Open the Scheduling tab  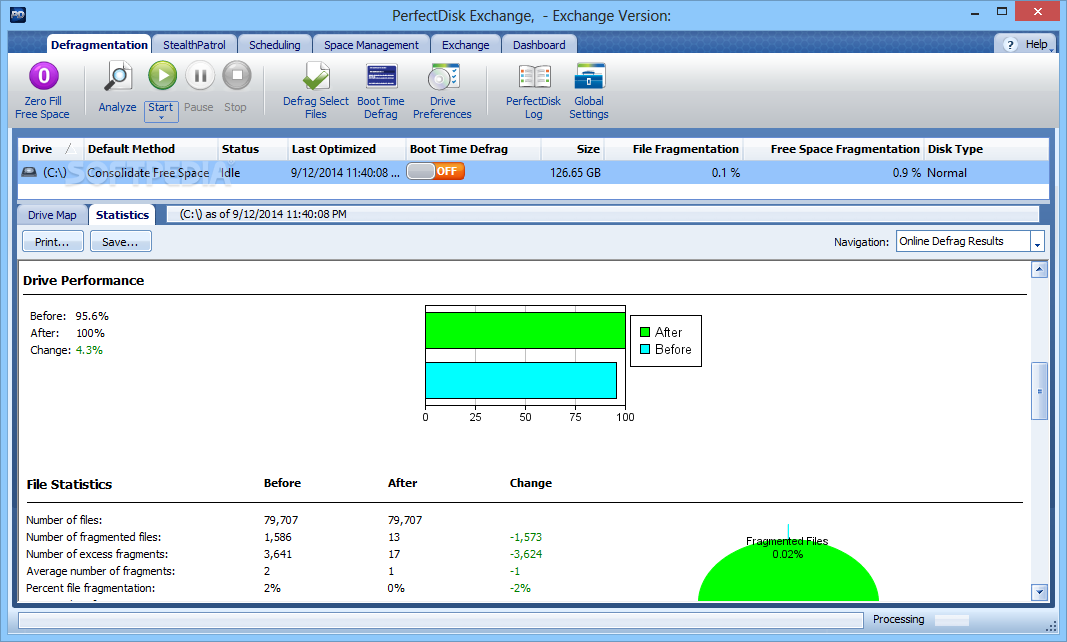[274, 44]
